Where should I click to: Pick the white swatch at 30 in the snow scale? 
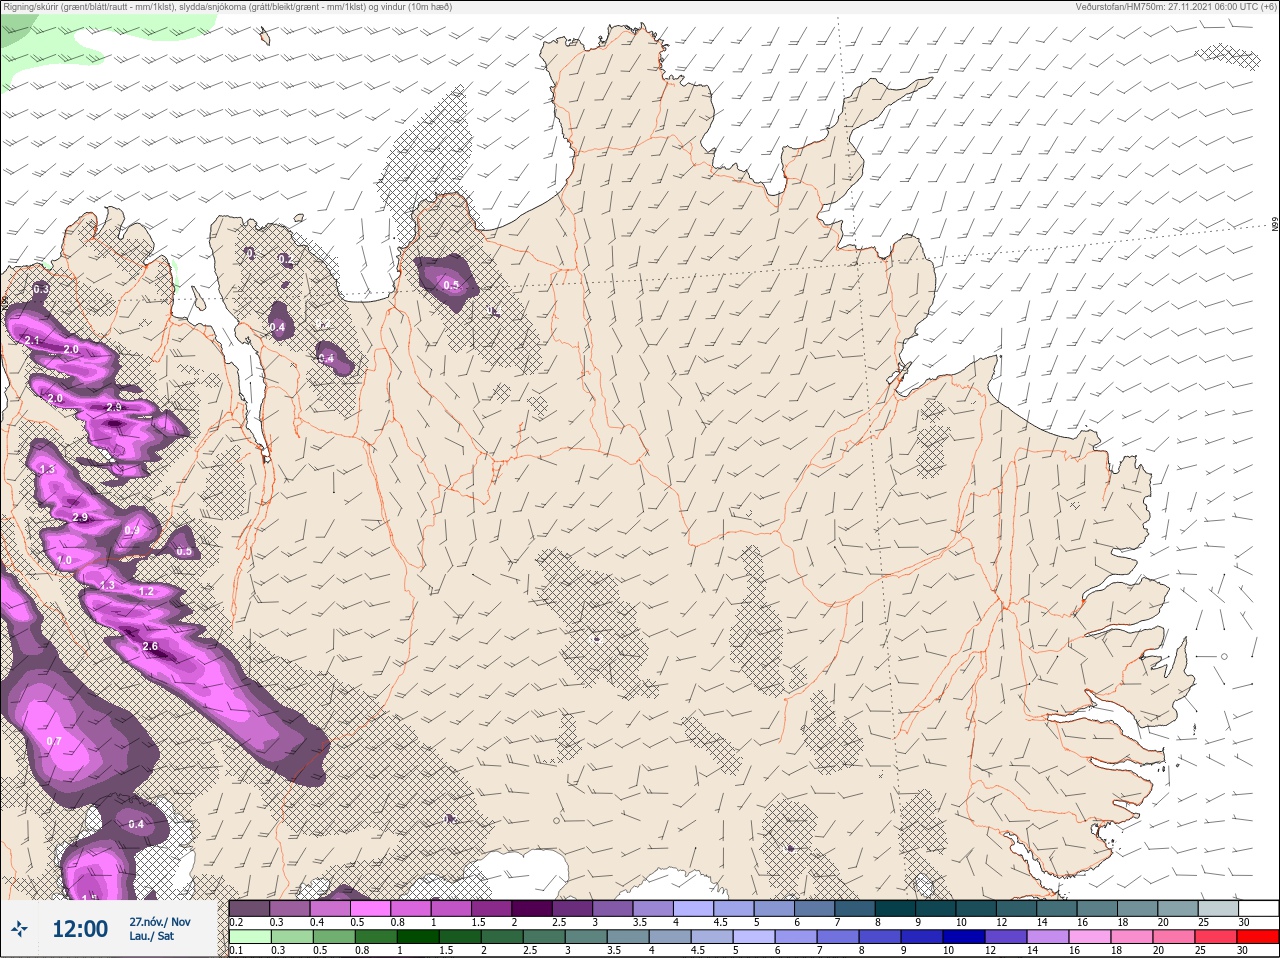[1260, 908]
